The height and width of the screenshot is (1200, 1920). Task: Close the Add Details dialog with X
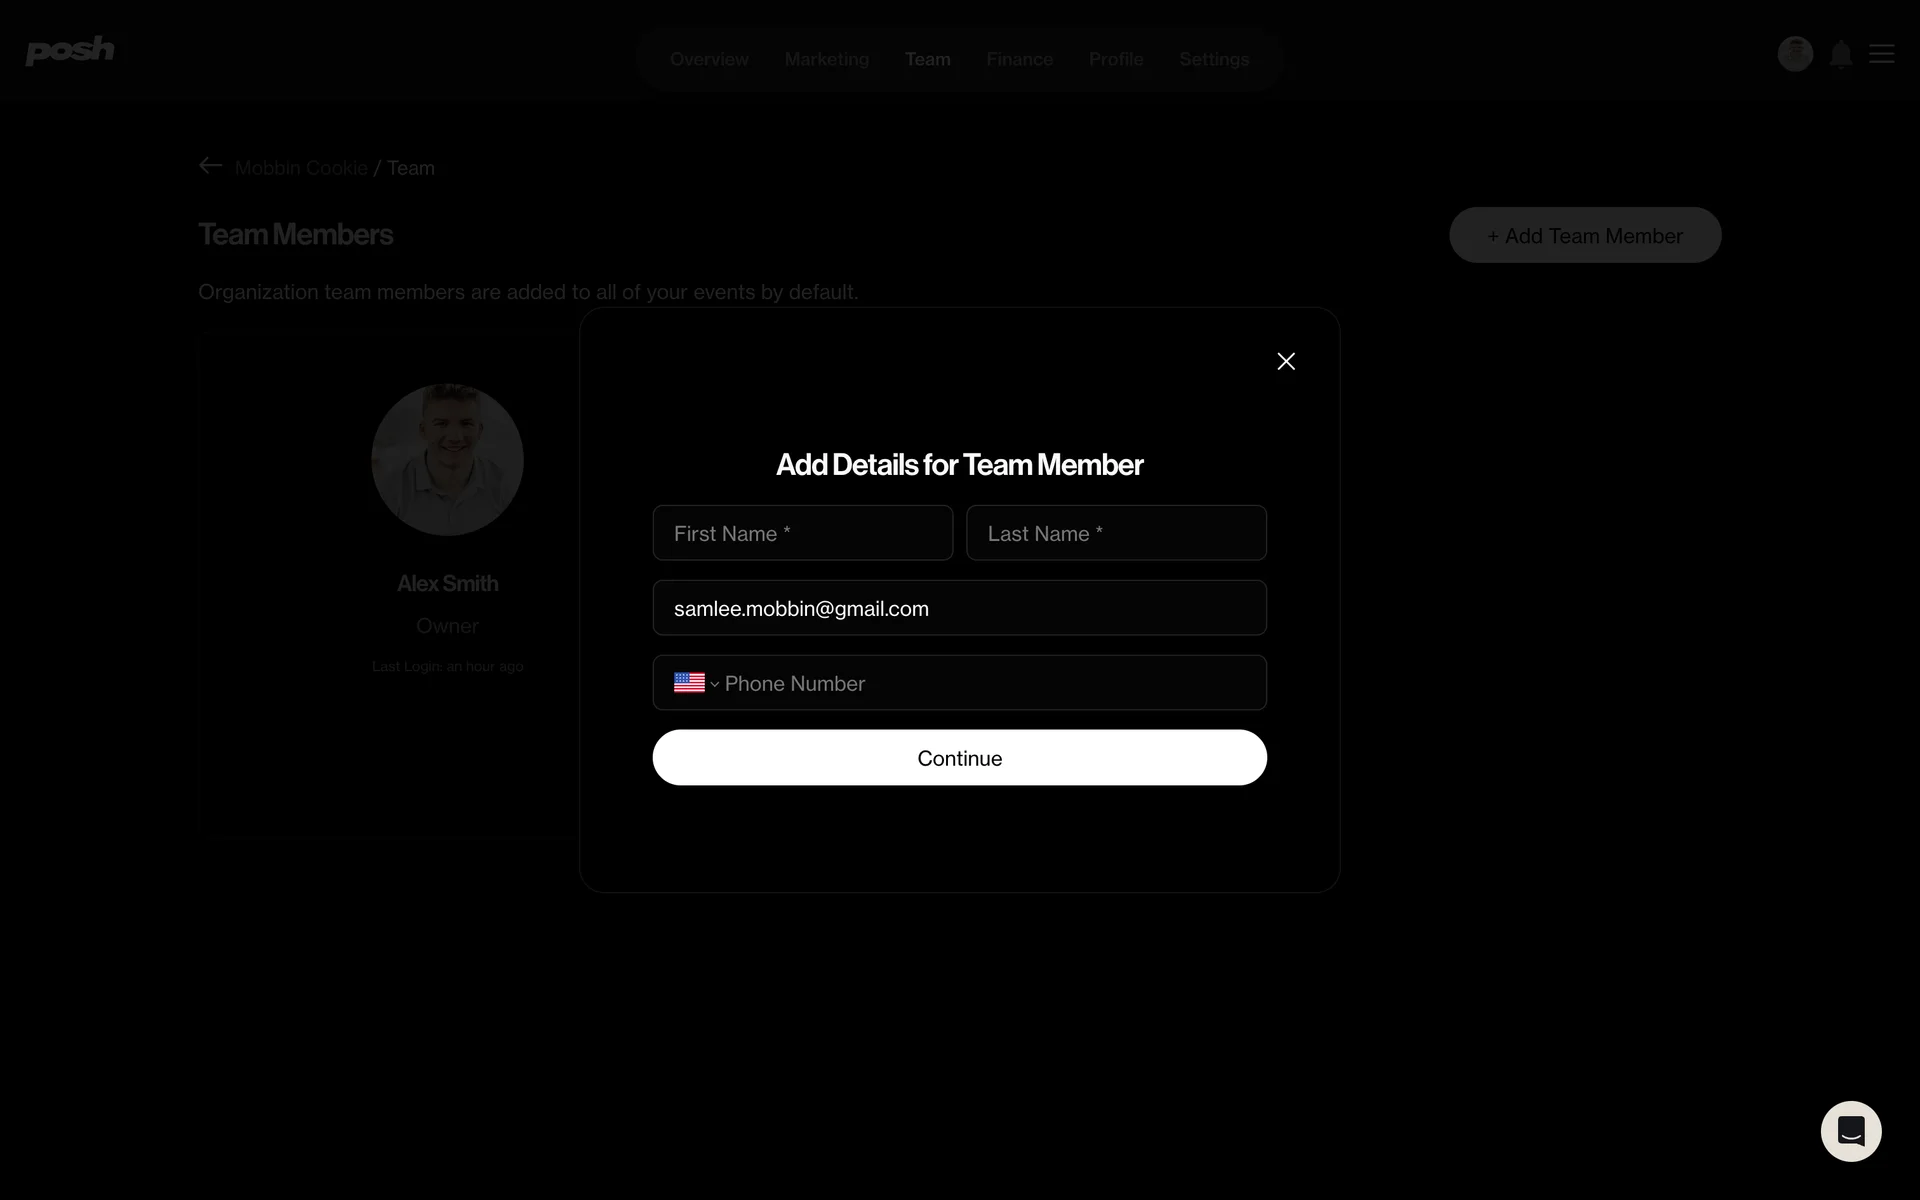1286,361
